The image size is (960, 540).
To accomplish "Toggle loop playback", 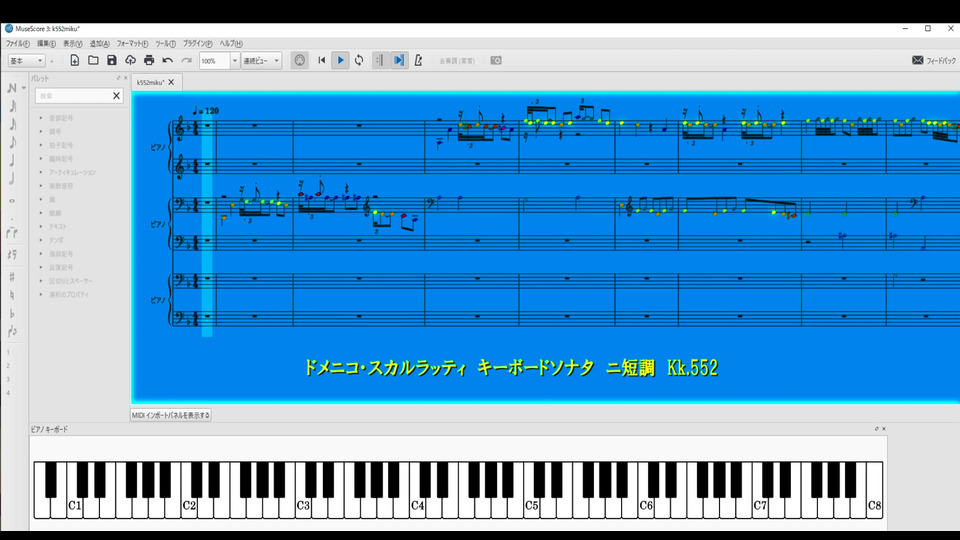I will [359, 60].
